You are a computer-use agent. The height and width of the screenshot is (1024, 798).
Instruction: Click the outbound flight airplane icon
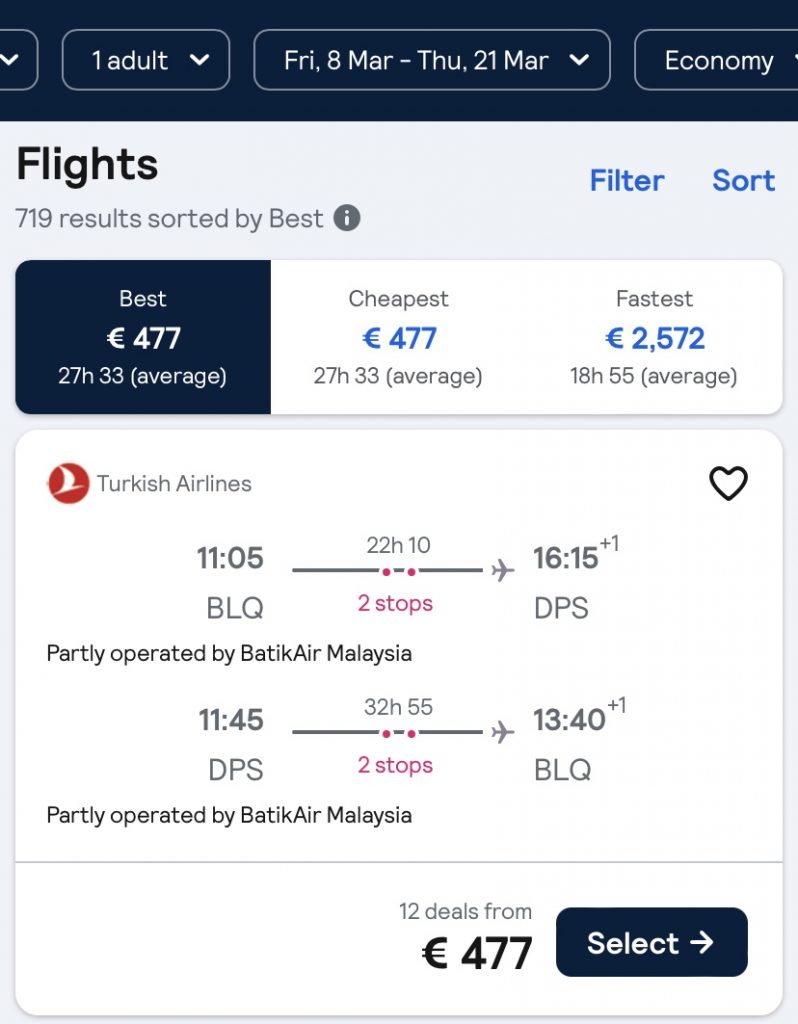[503, 571]
